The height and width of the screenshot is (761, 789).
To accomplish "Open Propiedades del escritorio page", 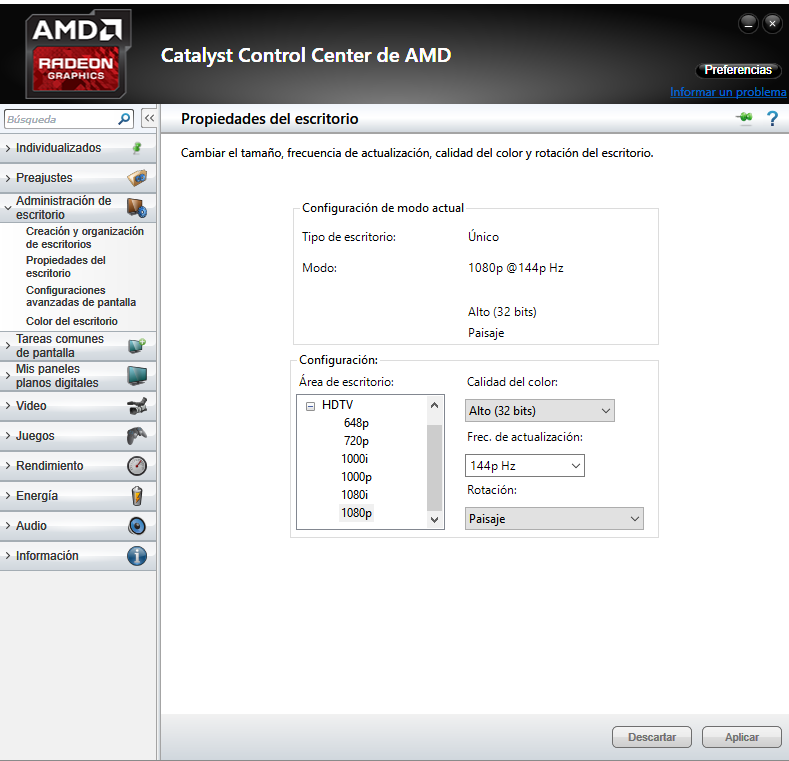I will tap(65, 267).
